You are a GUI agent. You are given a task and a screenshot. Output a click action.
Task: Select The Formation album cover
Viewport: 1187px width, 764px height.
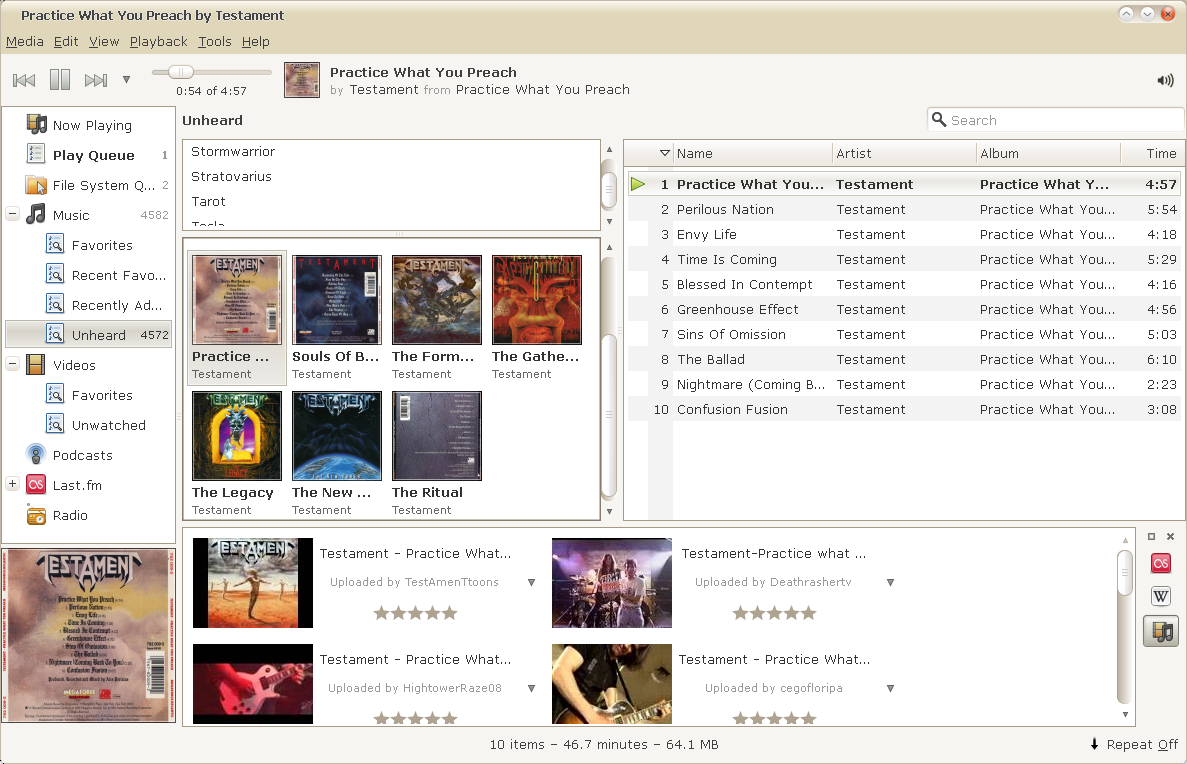pyautogui.click(x=437, y=300)
